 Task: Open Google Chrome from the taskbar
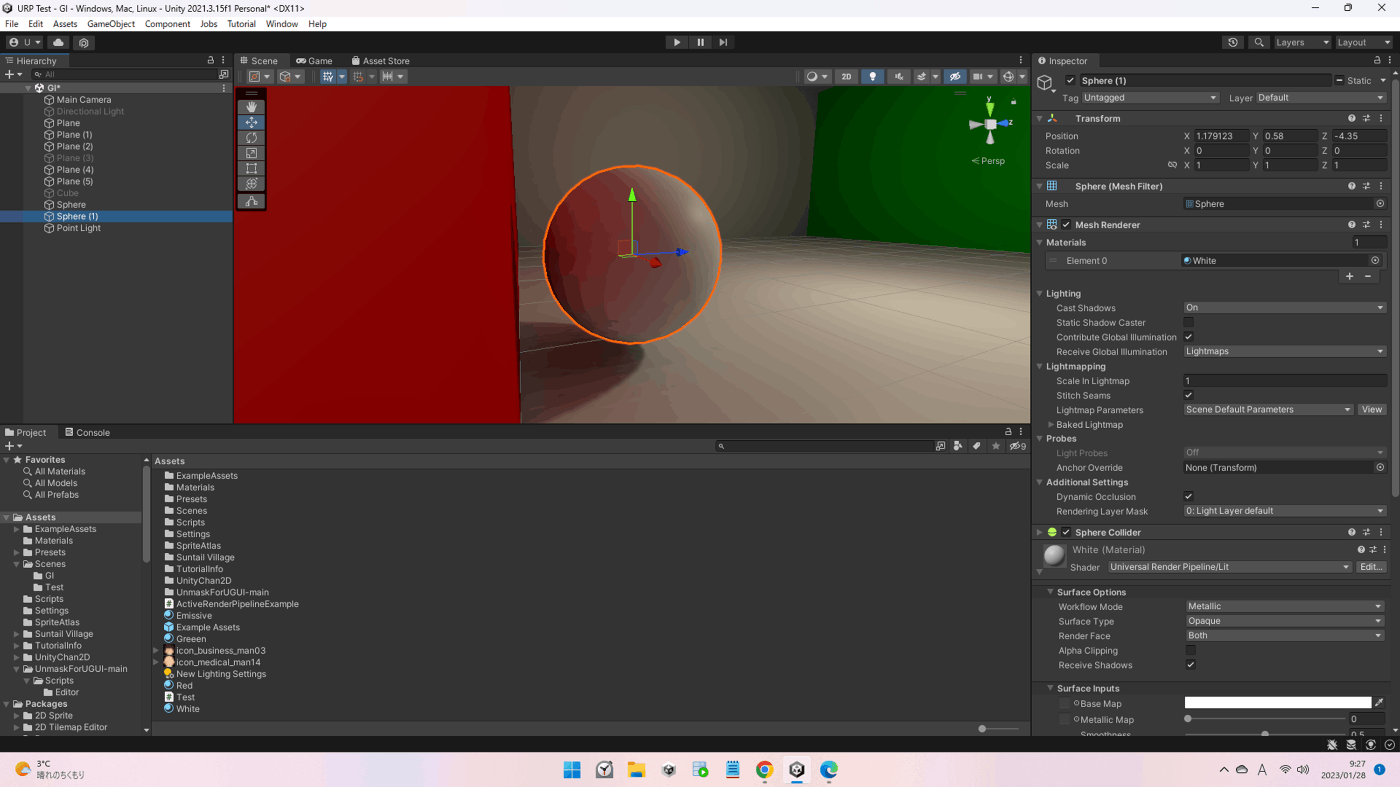[764, 770]
